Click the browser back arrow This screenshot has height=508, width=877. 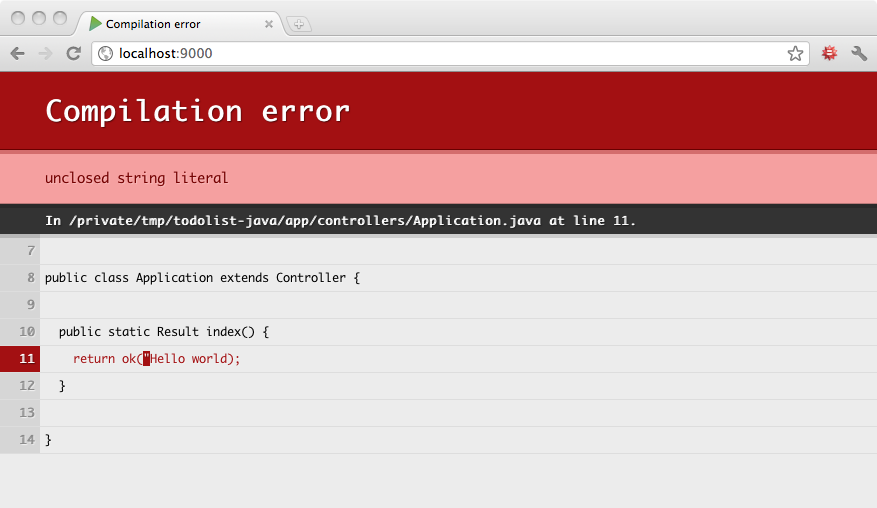point(17,54)
